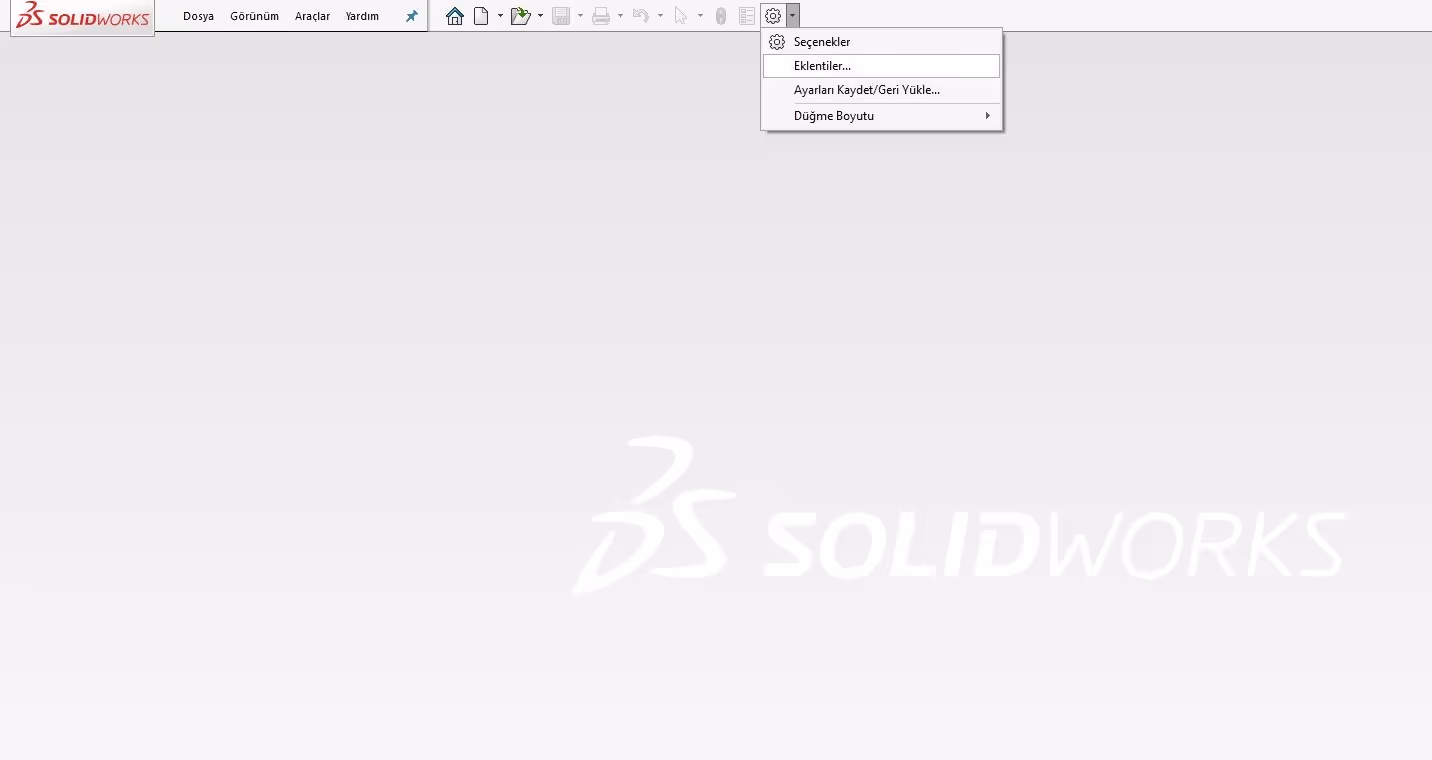Click the Print icon
Viewport: 1432px width, 760px height.
601,16
